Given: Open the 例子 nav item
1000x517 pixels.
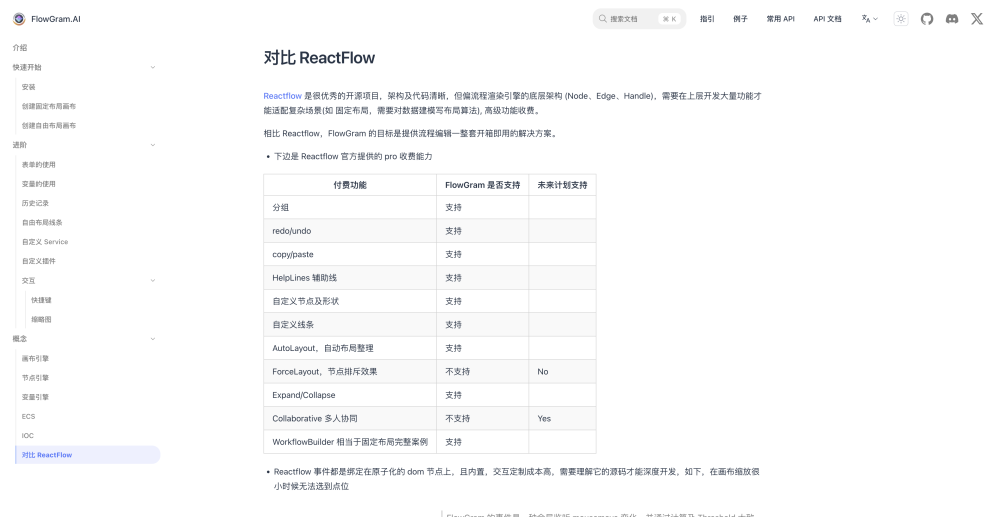Looking at the screenshot, I should tap(740, 19).
